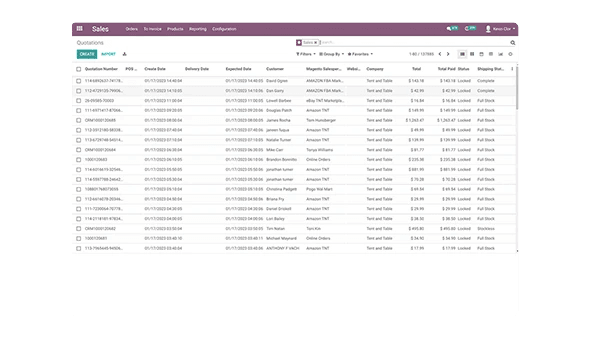
Task: Click the eBay TNT Marketplace cell
Action: click(325, 101)
